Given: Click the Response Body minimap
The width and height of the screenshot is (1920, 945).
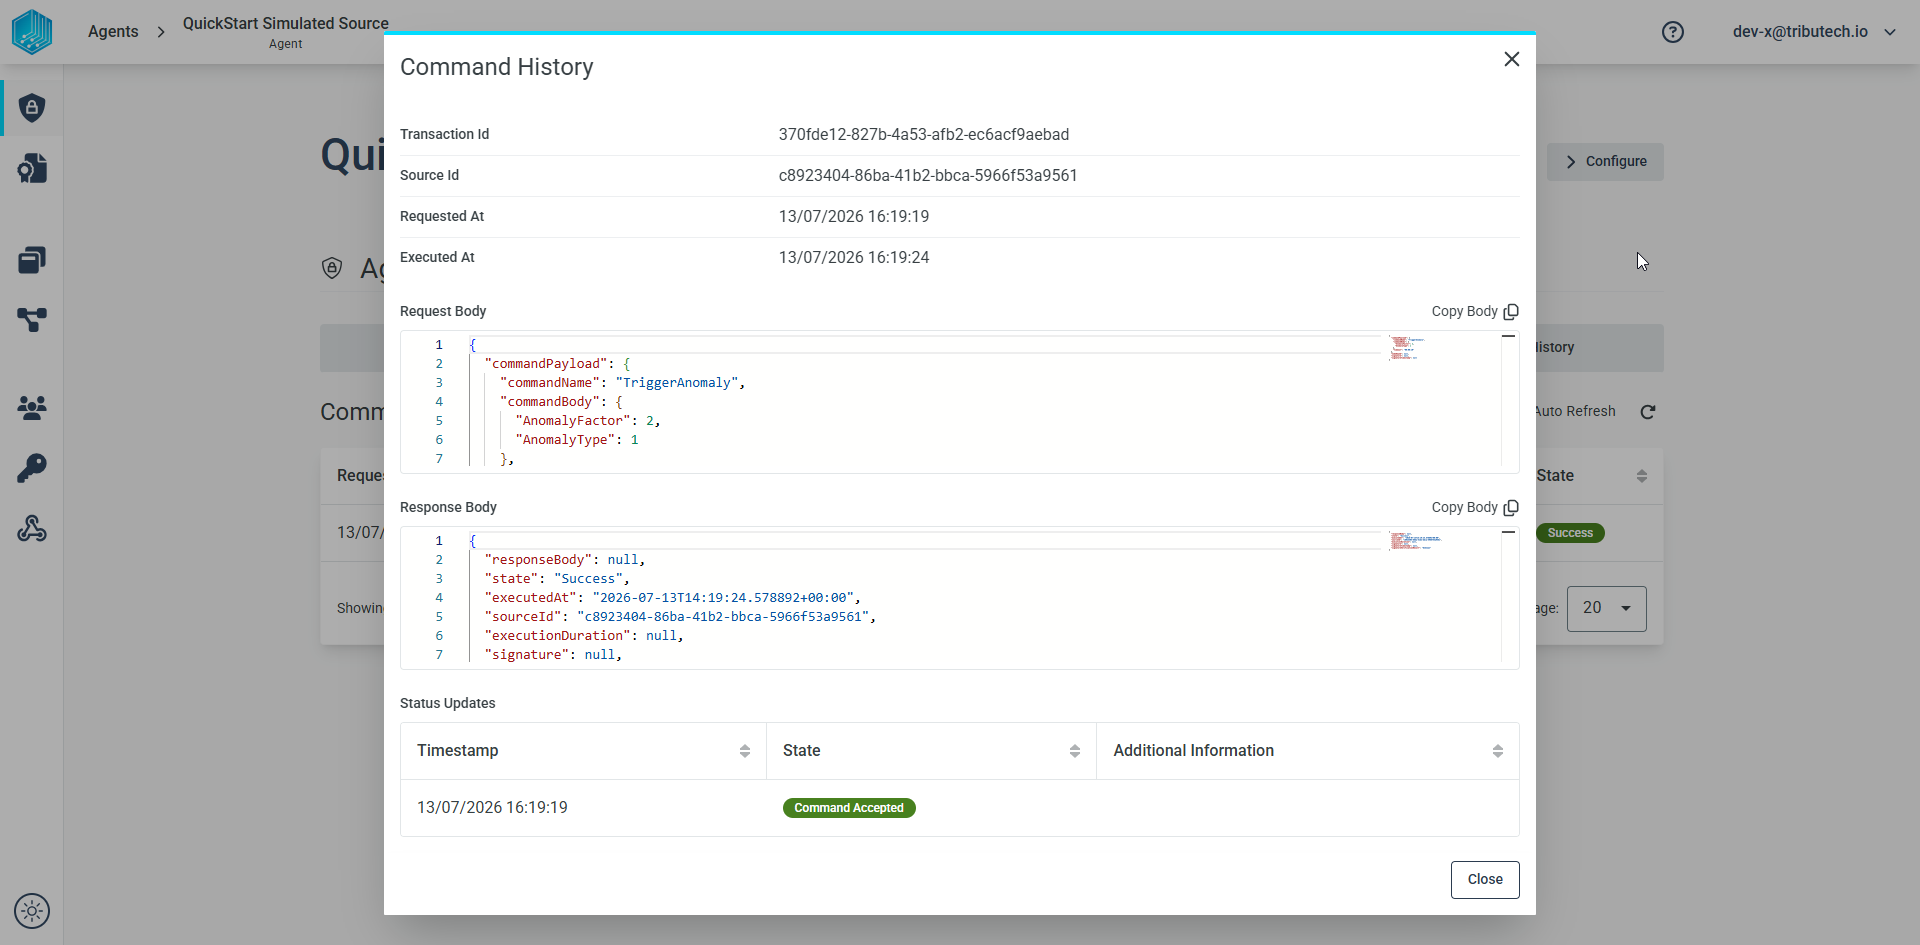Looking at the screenshot, I should tap(1415, 541).
